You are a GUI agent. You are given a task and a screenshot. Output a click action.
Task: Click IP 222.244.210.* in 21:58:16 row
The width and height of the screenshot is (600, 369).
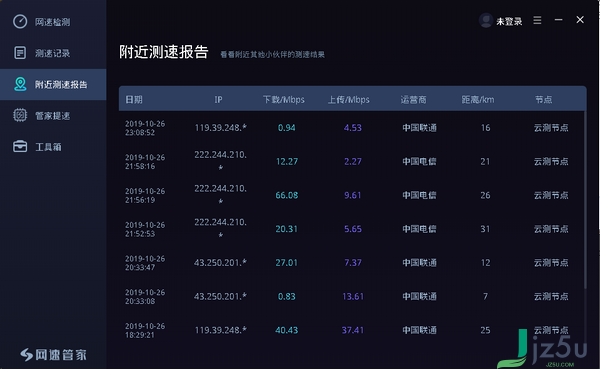coord(220,160)
